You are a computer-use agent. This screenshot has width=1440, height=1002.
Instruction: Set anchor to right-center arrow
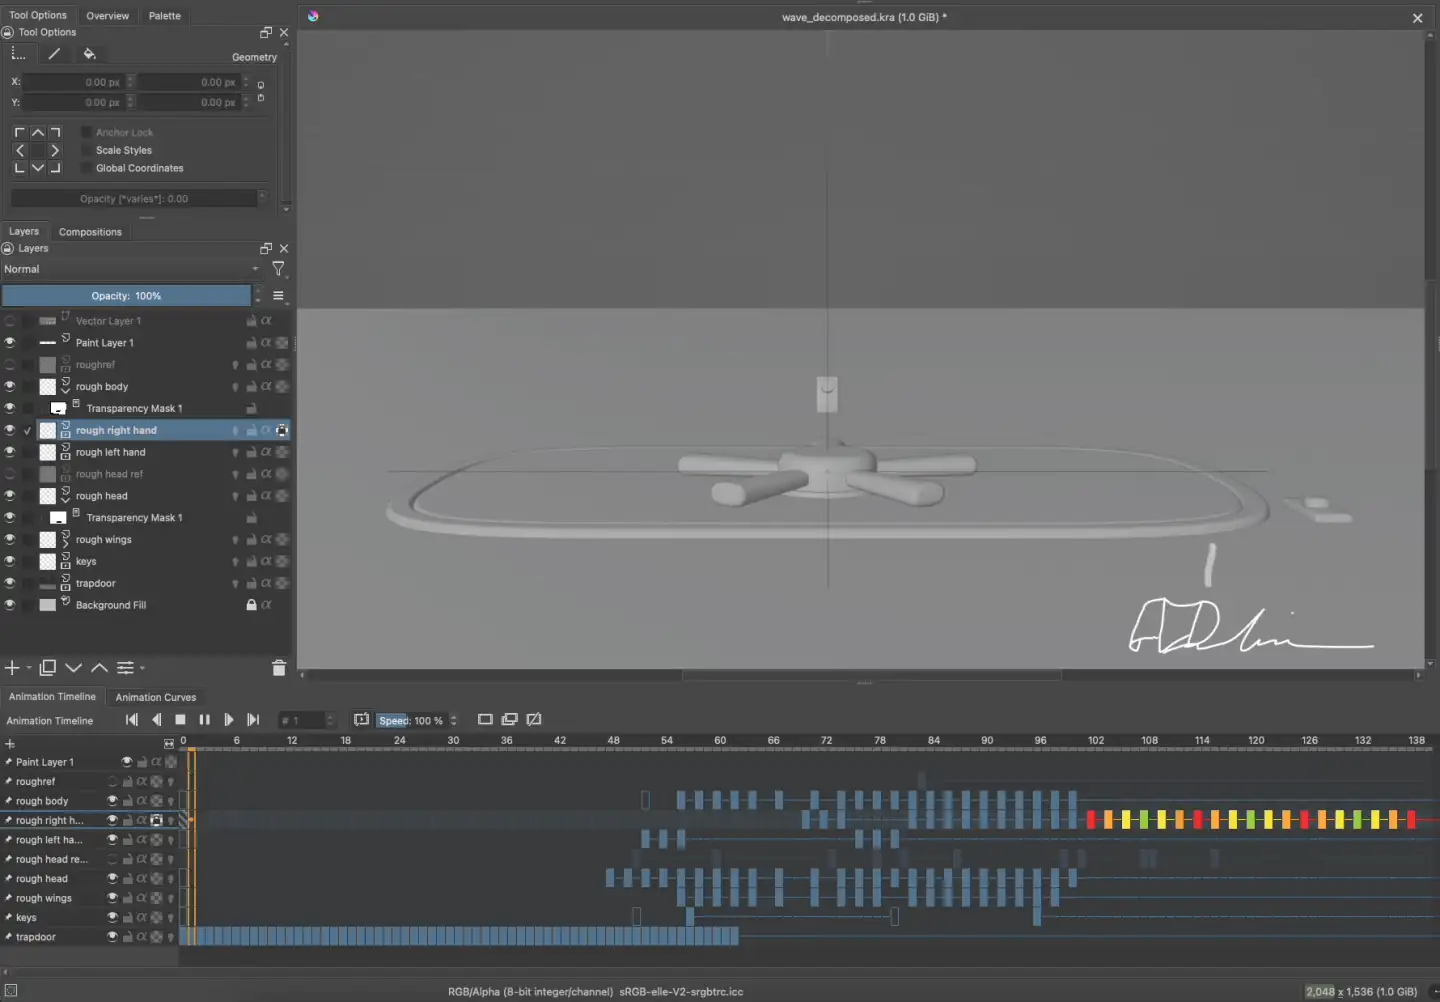[55, 150]
